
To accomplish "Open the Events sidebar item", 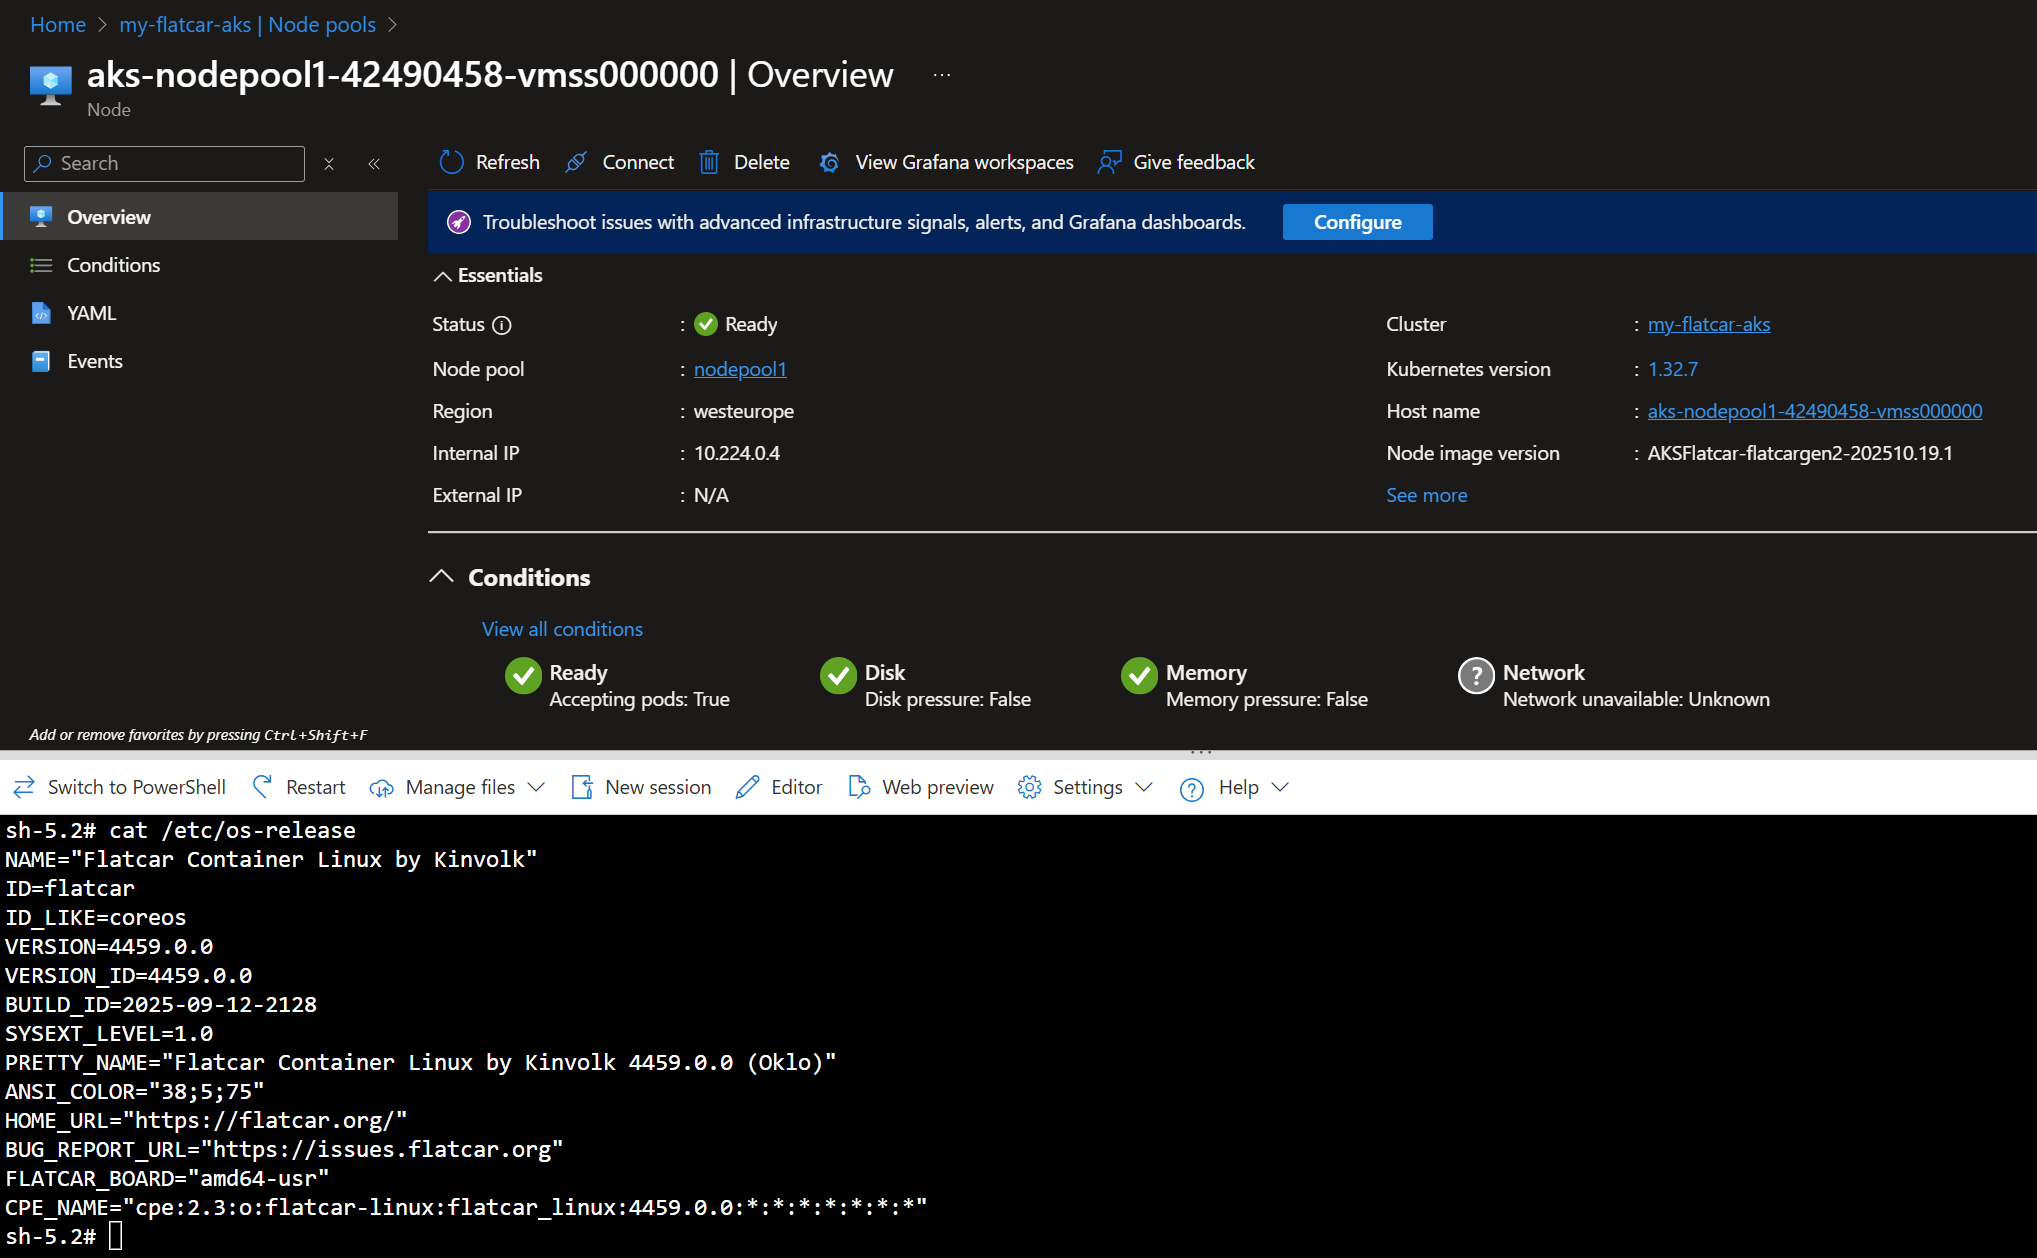I will coord(94,361).
